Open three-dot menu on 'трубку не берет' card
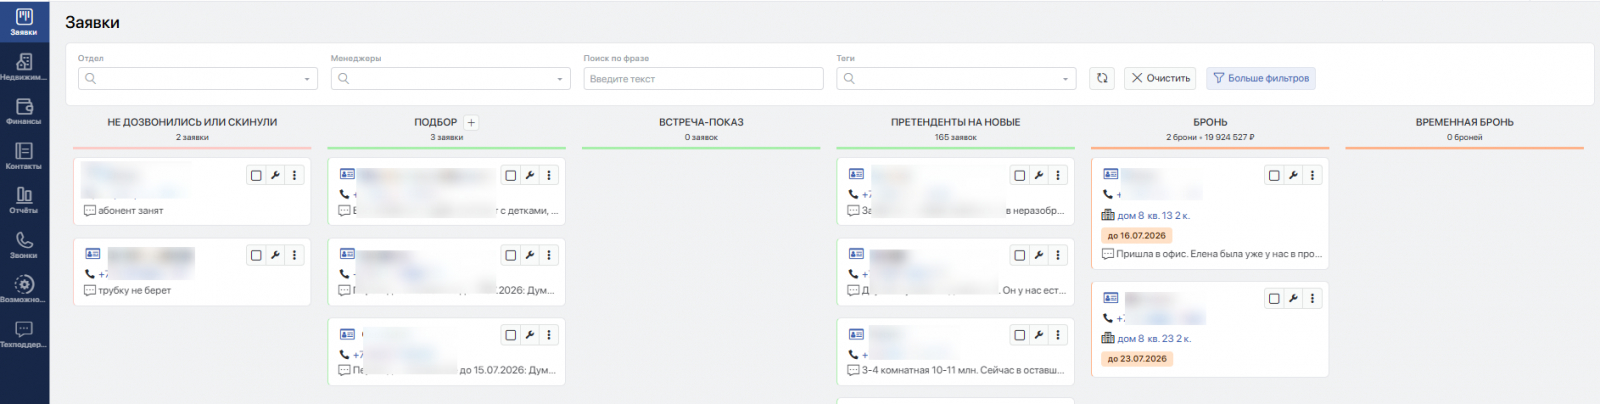This screenshot has width=1600, height=404. click(294, 255)
